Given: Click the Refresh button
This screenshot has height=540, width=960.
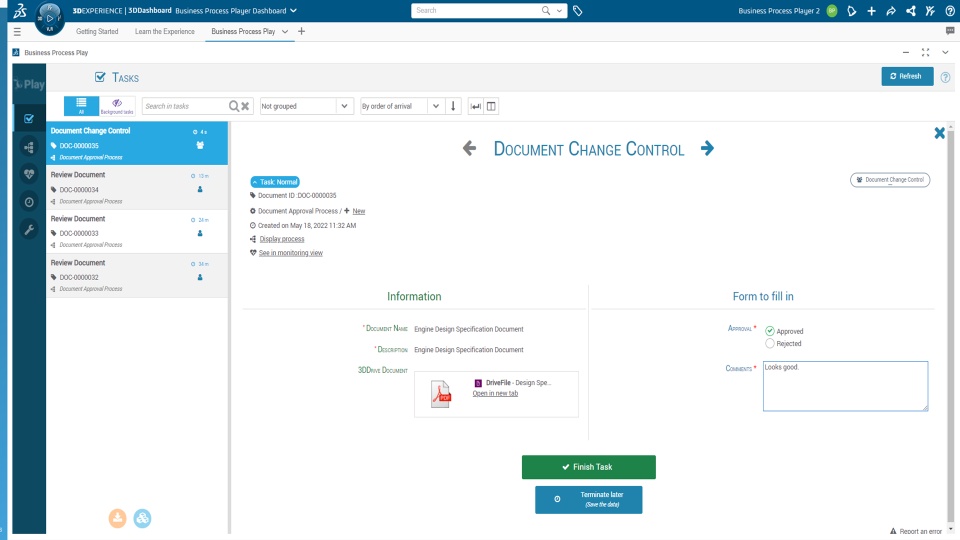Looking at the screenshot, I should tap(907, 76).
